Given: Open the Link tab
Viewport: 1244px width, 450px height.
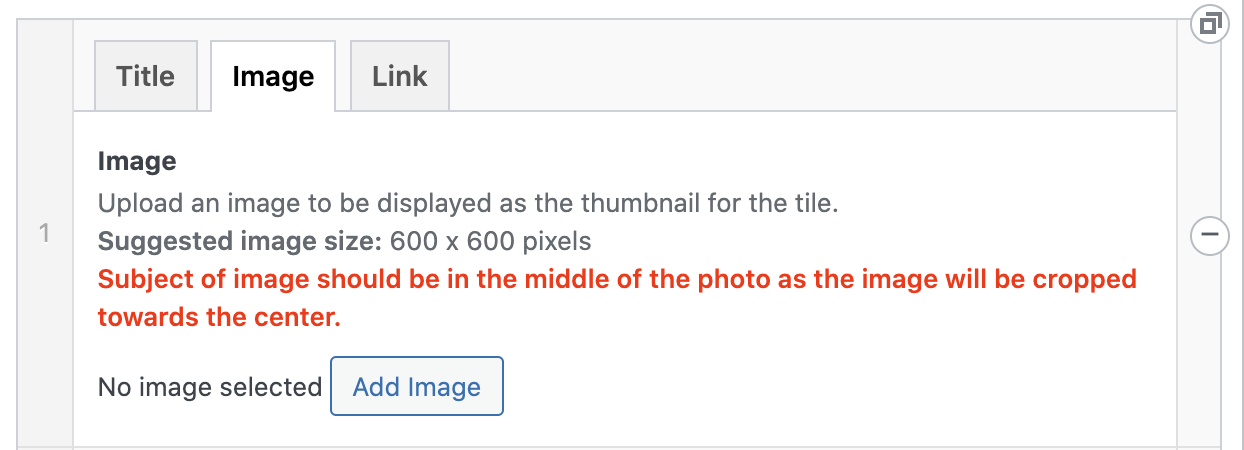Looking at the screenshot, I should [399, 76].
